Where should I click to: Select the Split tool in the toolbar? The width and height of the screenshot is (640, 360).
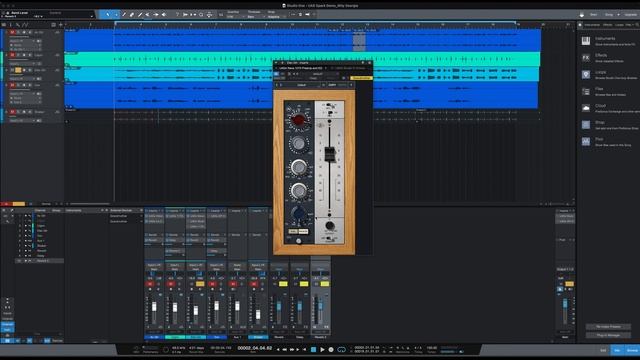pyautogui.click(x=124, y=15)
